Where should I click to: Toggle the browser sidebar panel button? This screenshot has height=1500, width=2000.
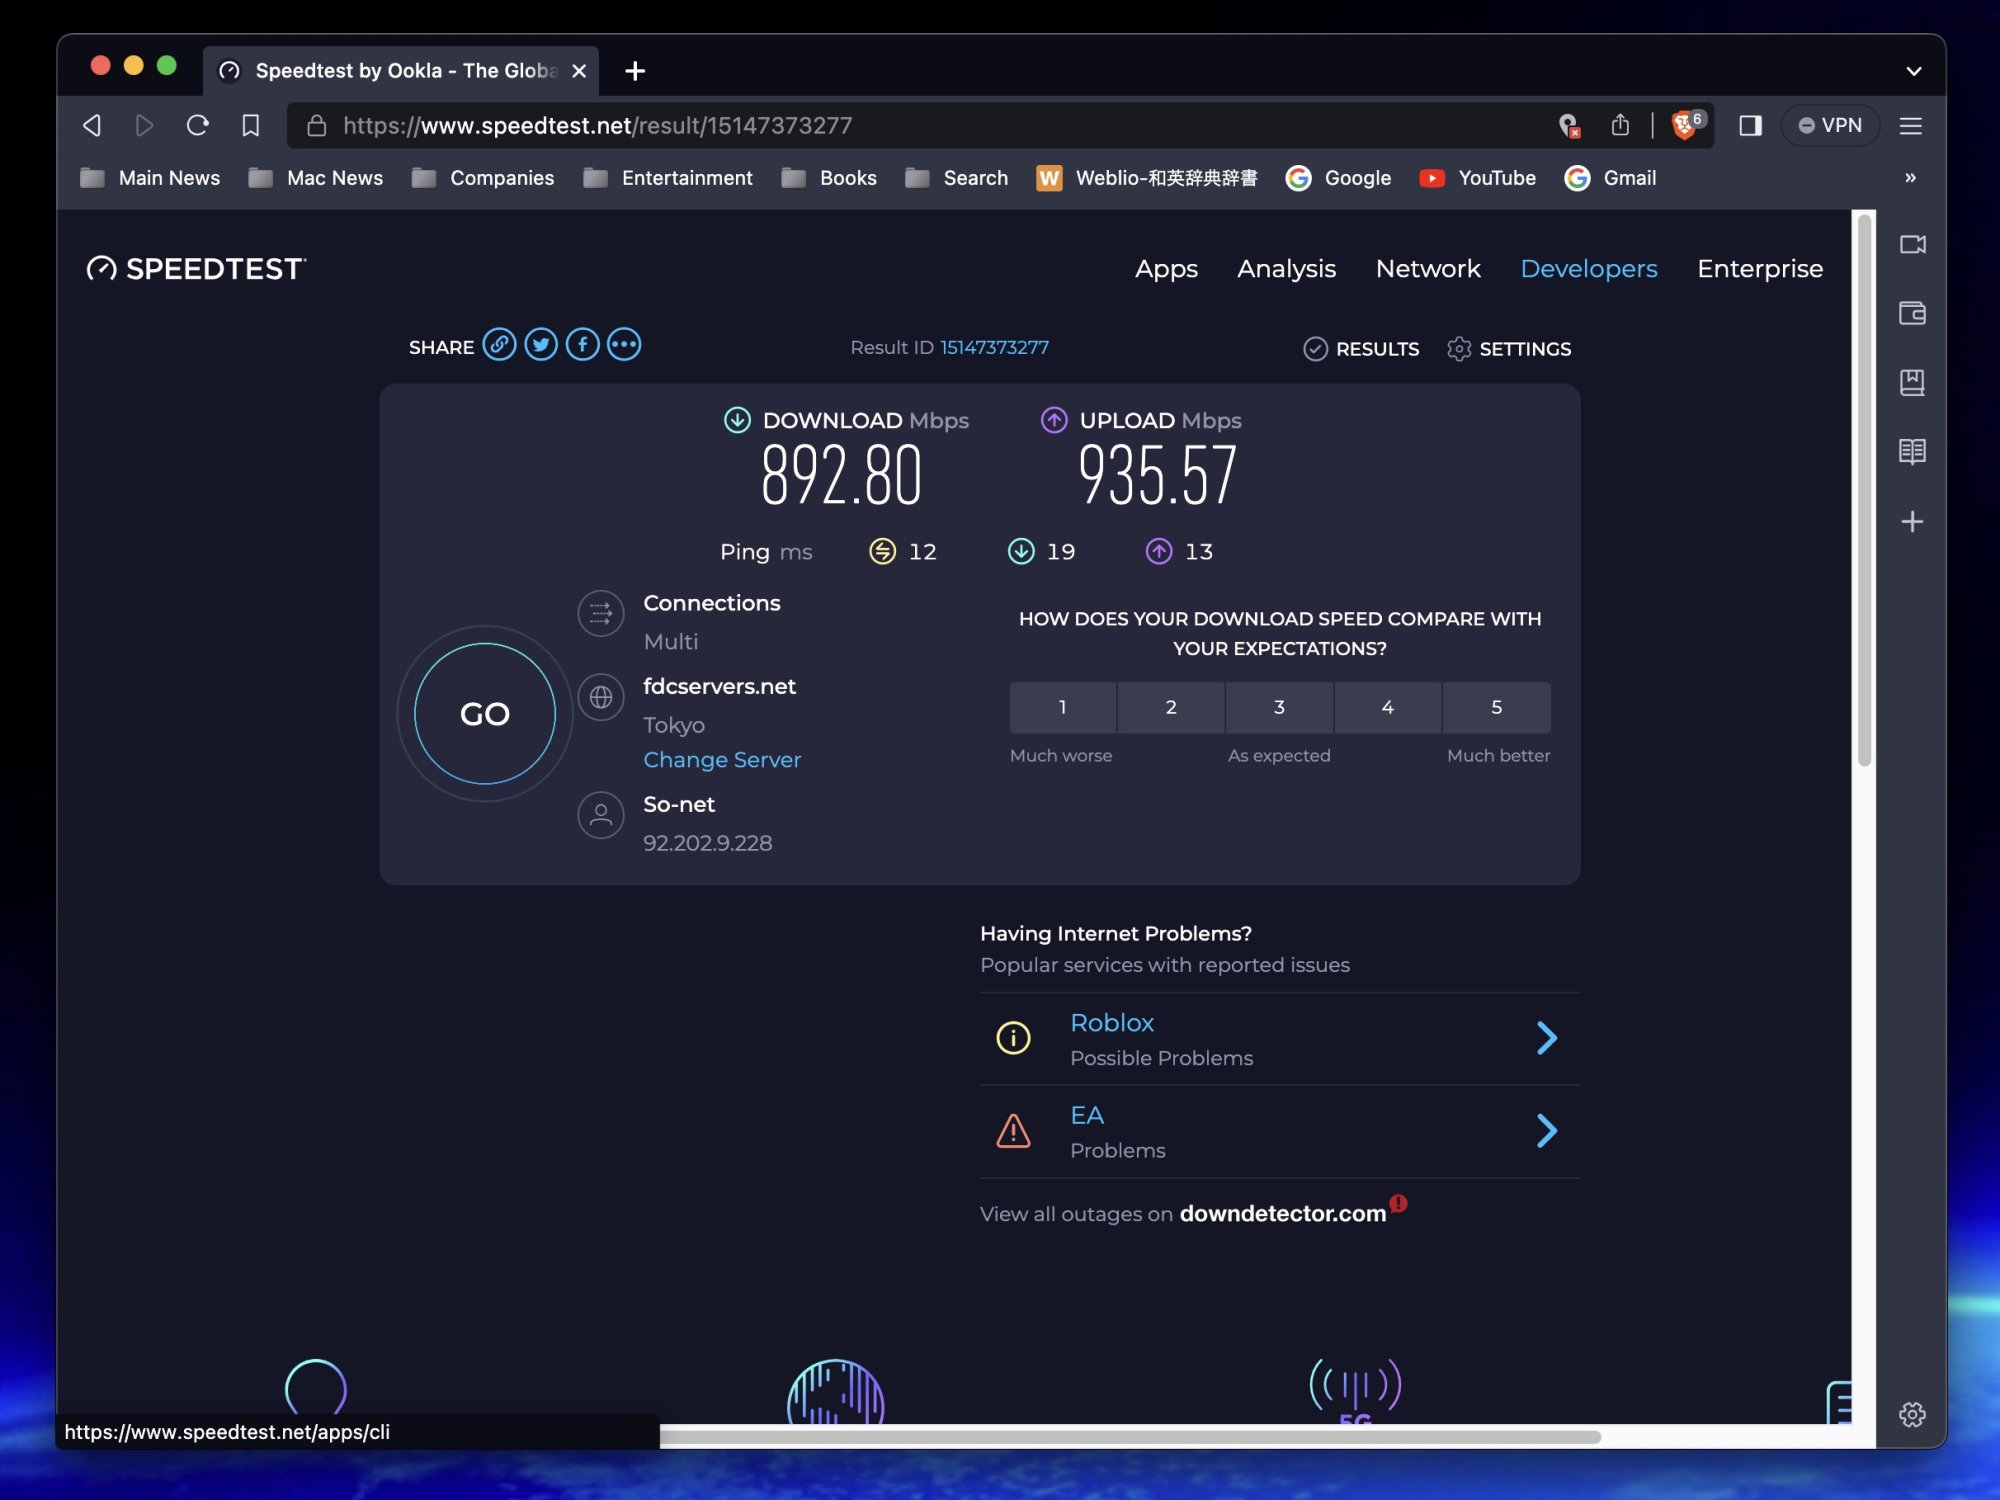pyautogui.click(x=1750, y=126)
